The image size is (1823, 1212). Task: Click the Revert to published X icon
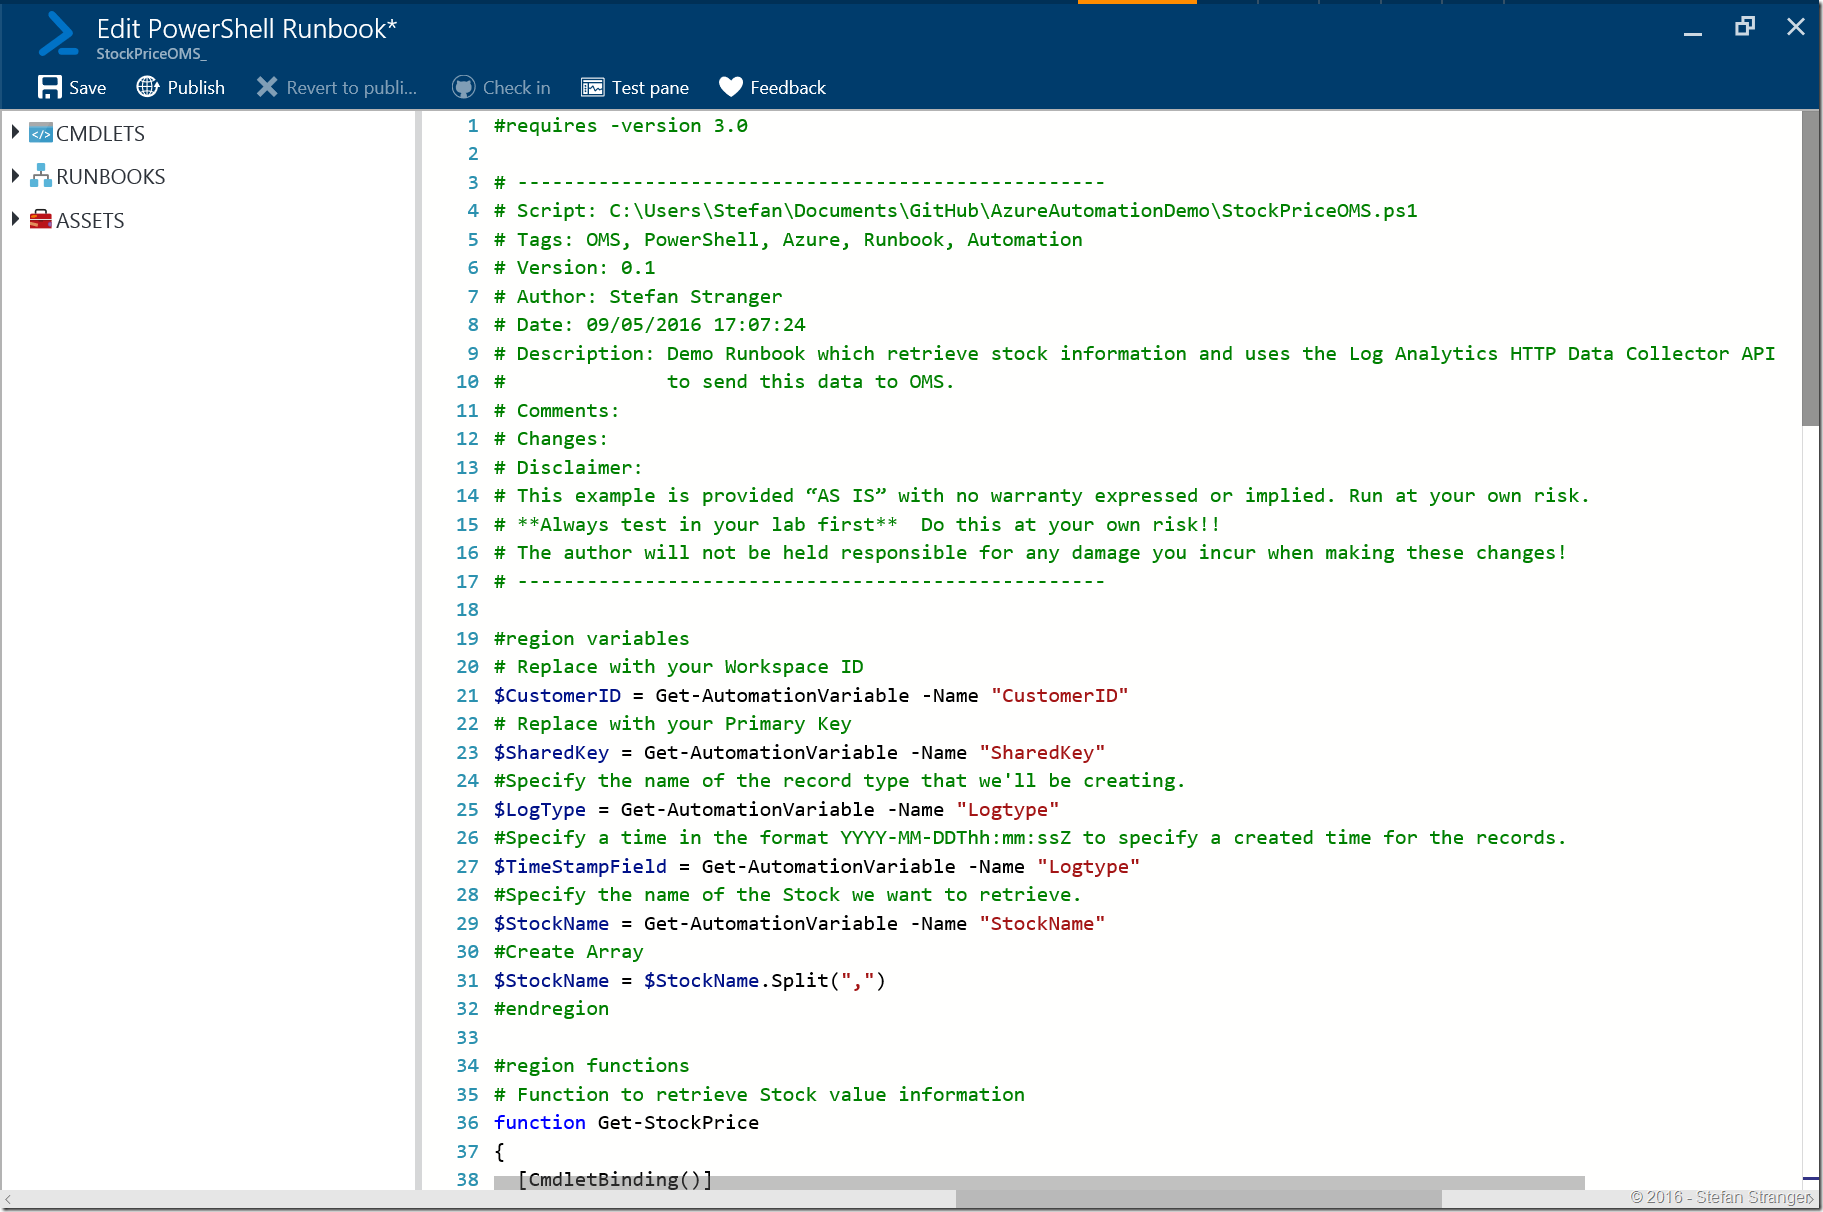[267, 87]
